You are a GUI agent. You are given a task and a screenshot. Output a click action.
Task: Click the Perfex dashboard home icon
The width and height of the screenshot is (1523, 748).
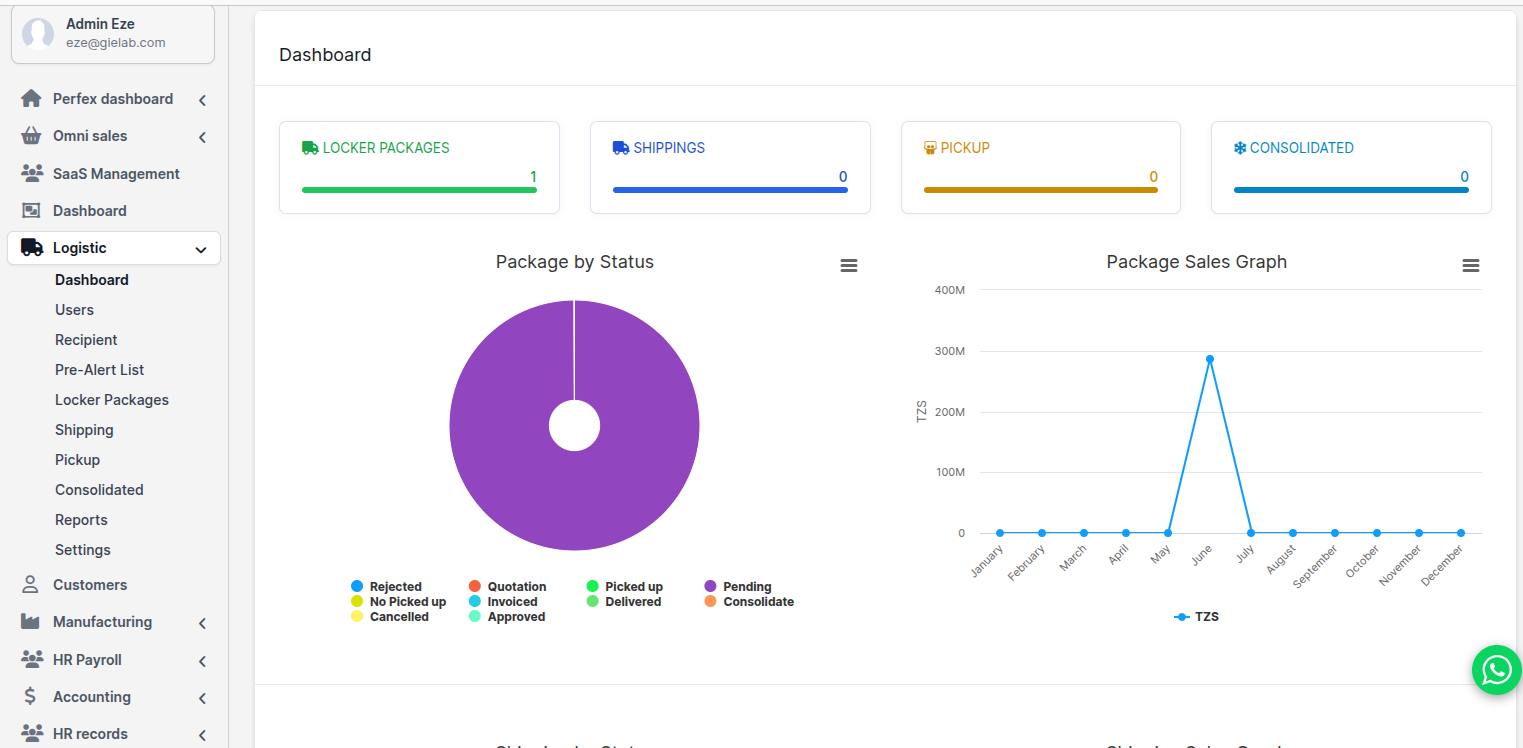(32, 99)
